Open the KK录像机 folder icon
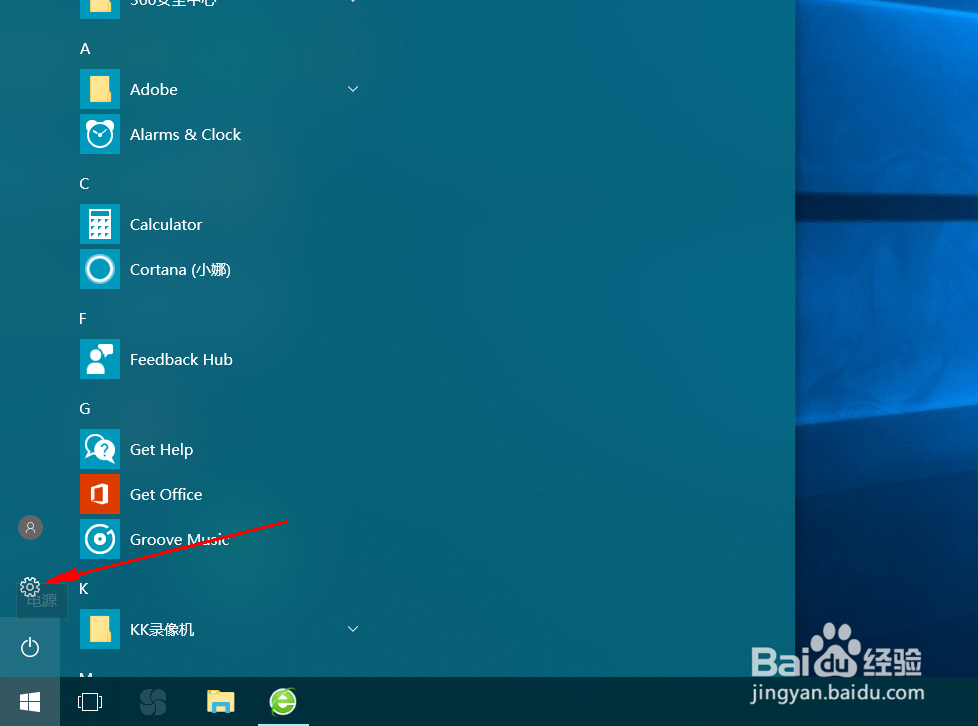978x726 pixels. tap(100, 629)
